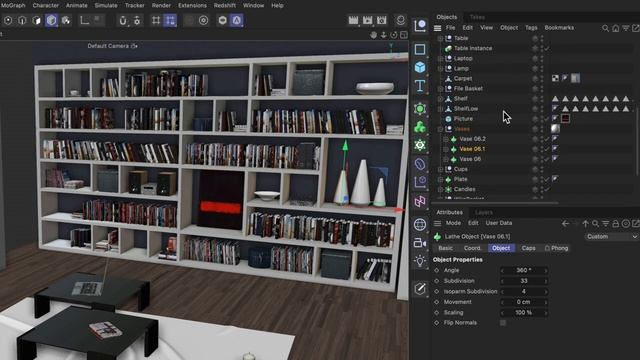Click Render View clapperboard icon
This screenshot has height=360, width=640.
coord(353,20)
